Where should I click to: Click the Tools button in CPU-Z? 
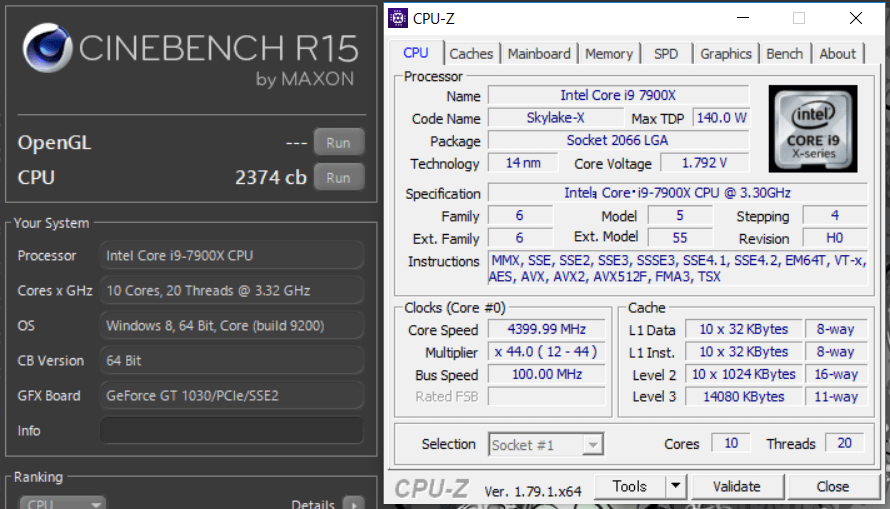pyautogui.click(x=629, y=486)
